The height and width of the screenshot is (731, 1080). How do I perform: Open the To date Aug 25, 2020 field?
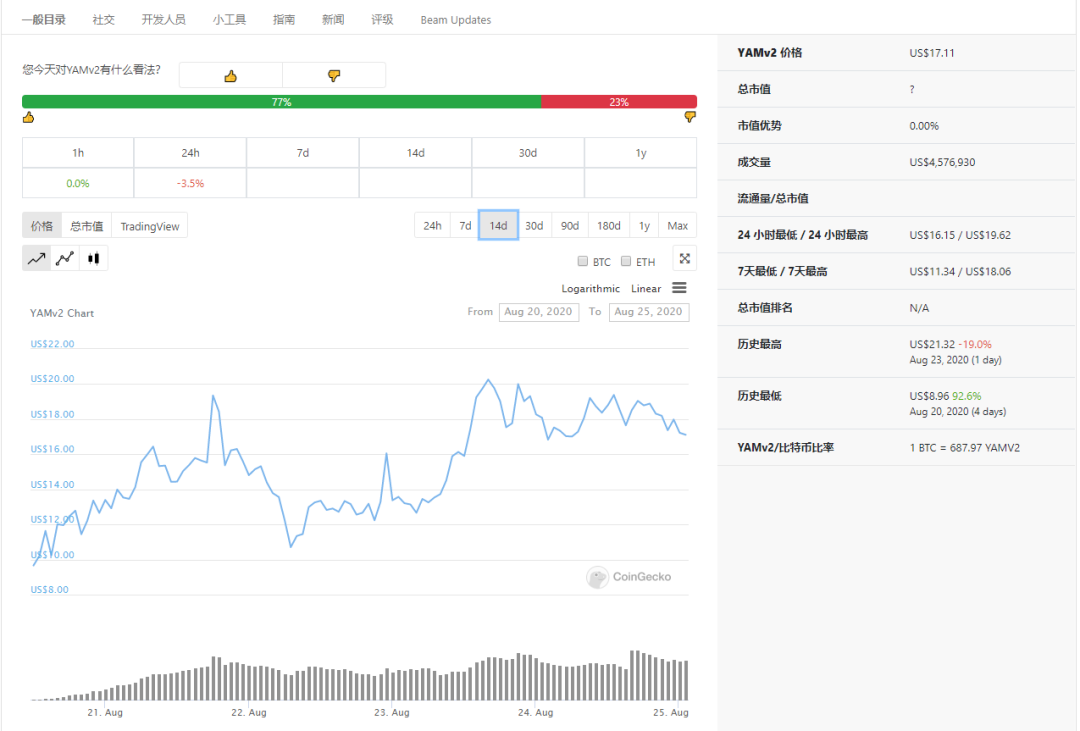click(x=649, y=311)
